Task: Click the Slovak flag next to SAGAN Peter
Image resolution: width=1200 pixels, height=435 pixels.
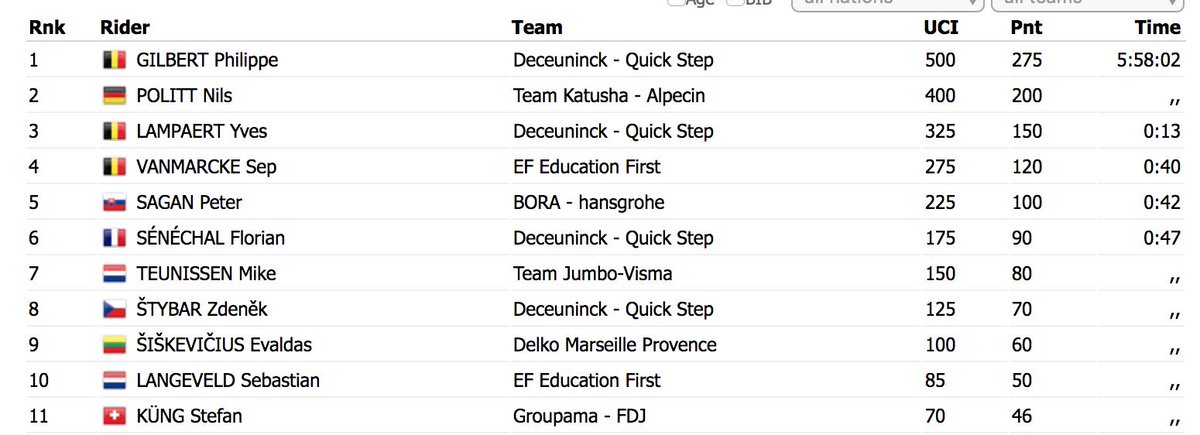Action: 114,203
